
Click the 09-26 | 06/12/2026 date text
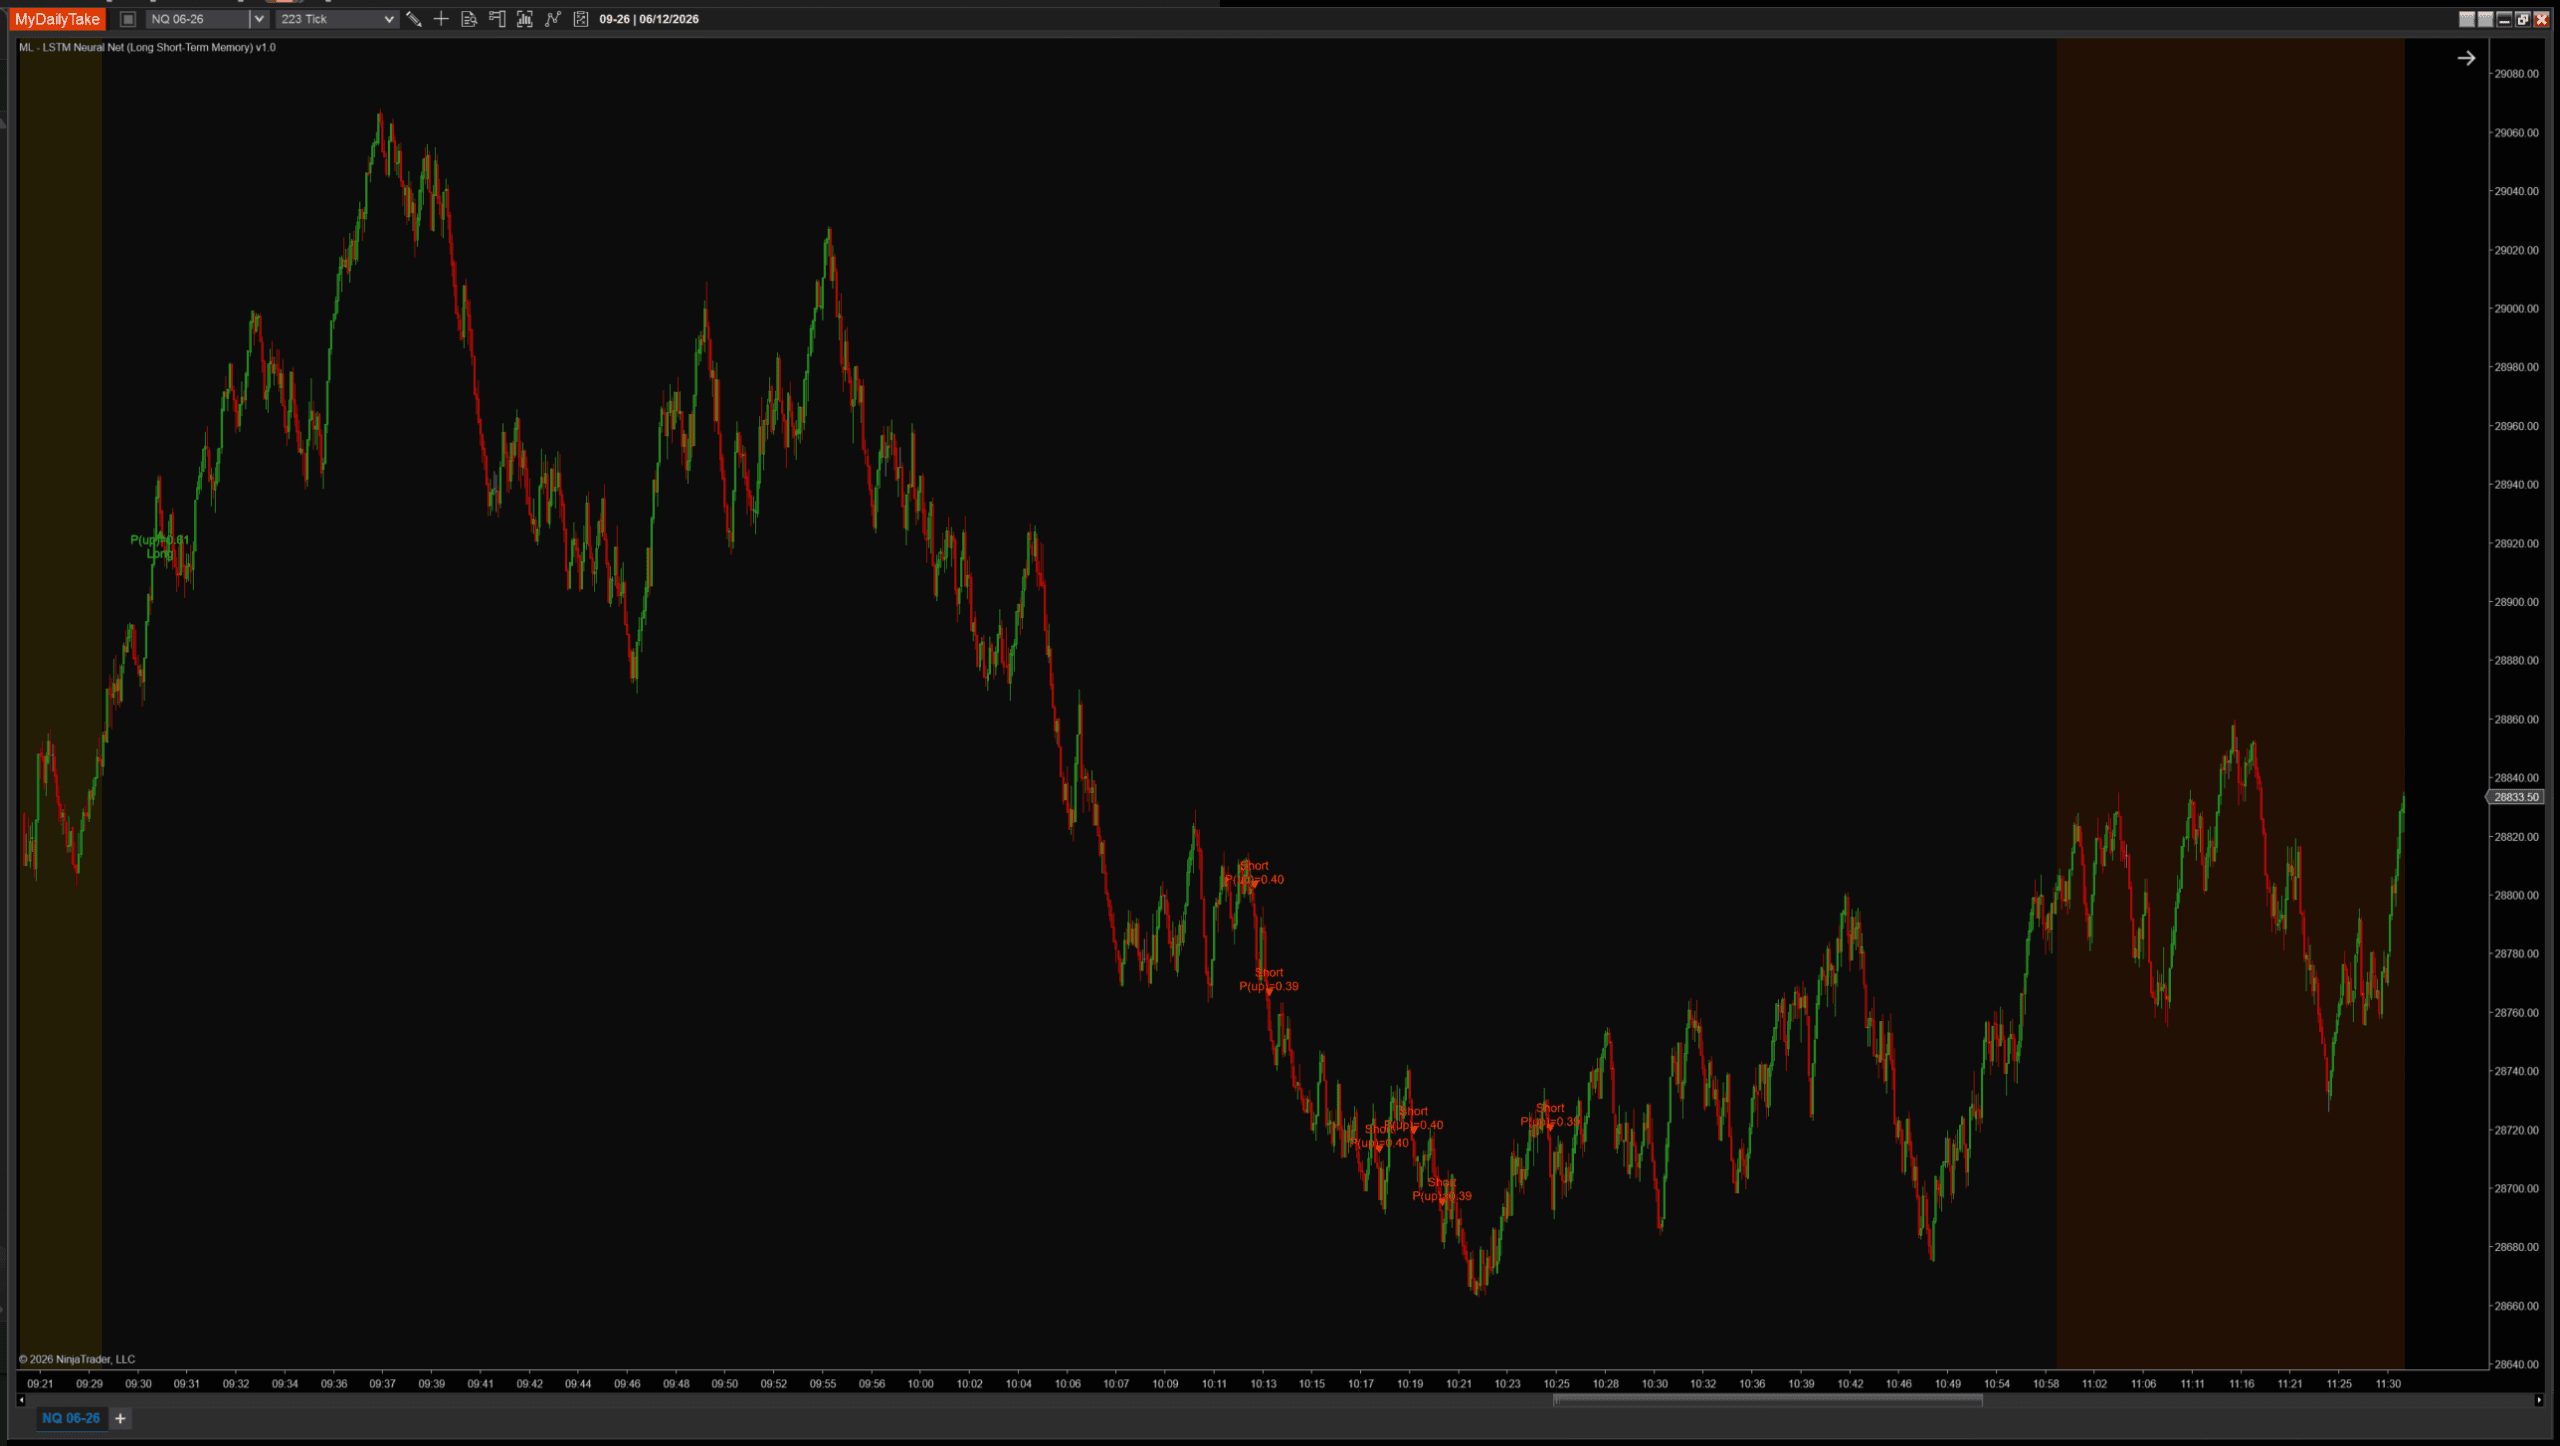click(x=649, y=19)
